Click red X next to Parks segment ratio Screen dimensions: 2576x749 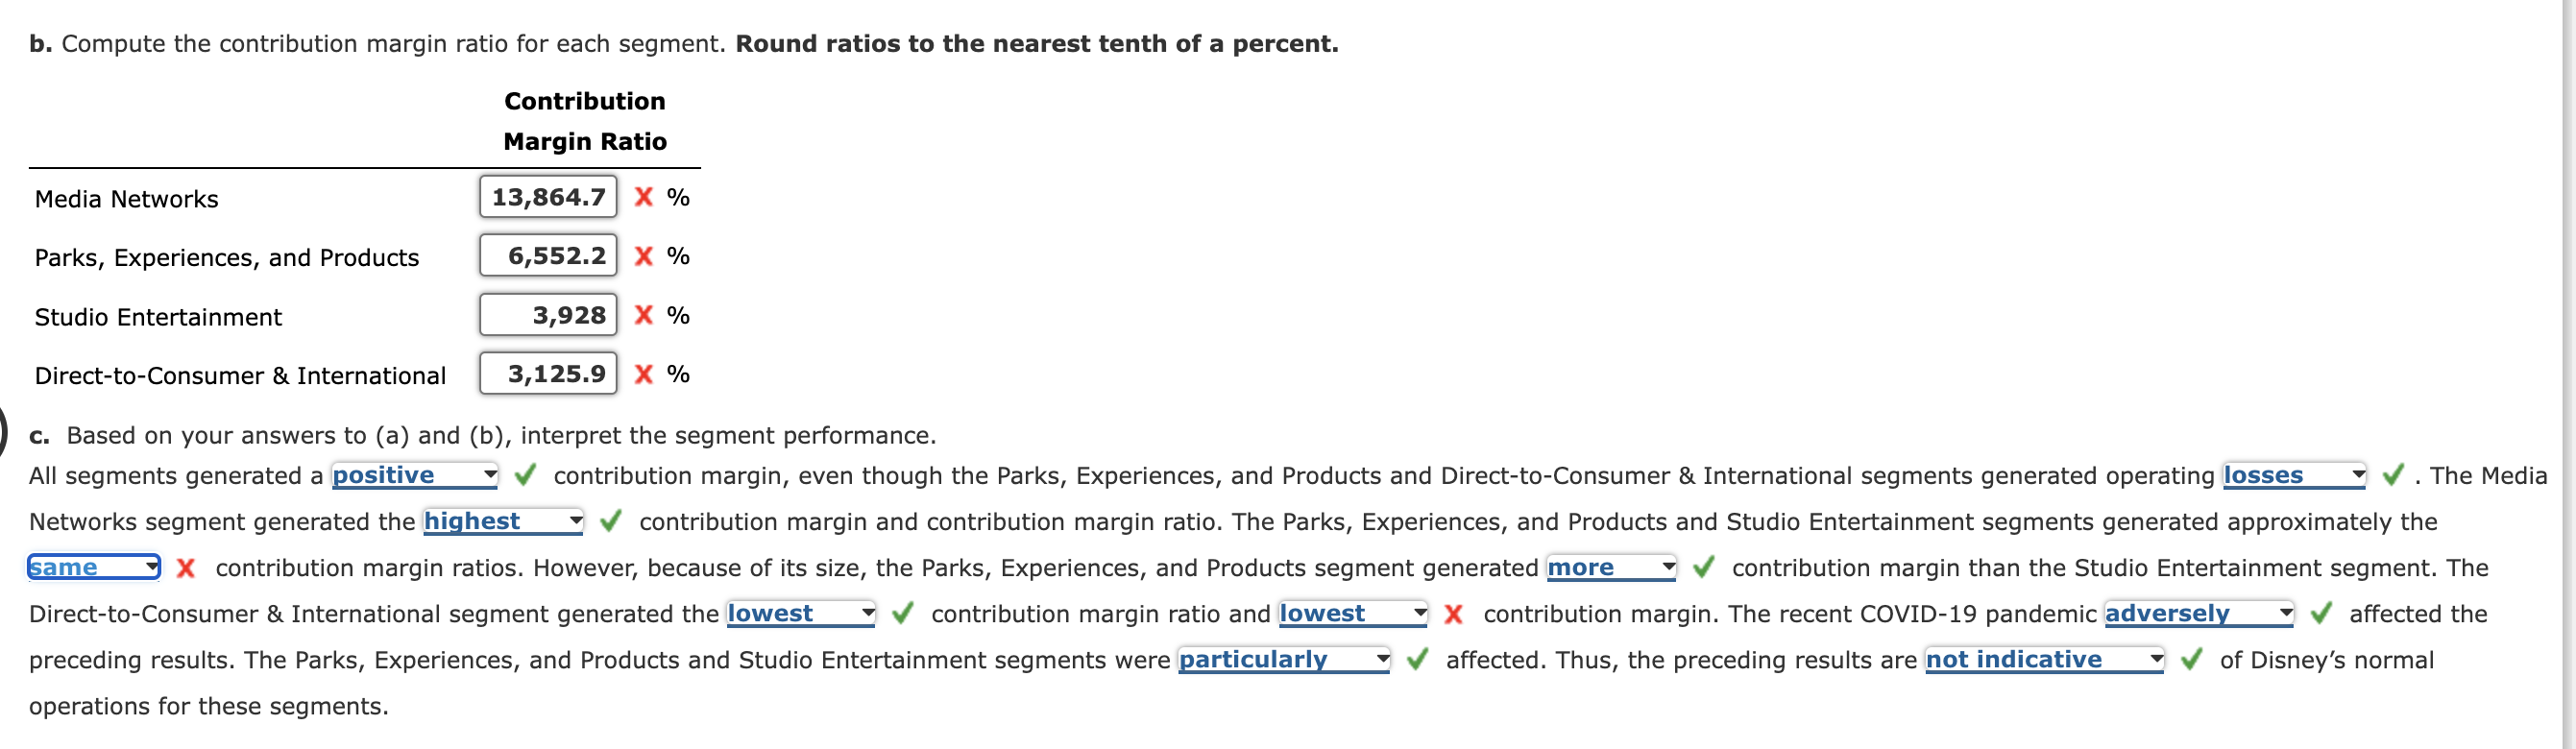(643, 256)
